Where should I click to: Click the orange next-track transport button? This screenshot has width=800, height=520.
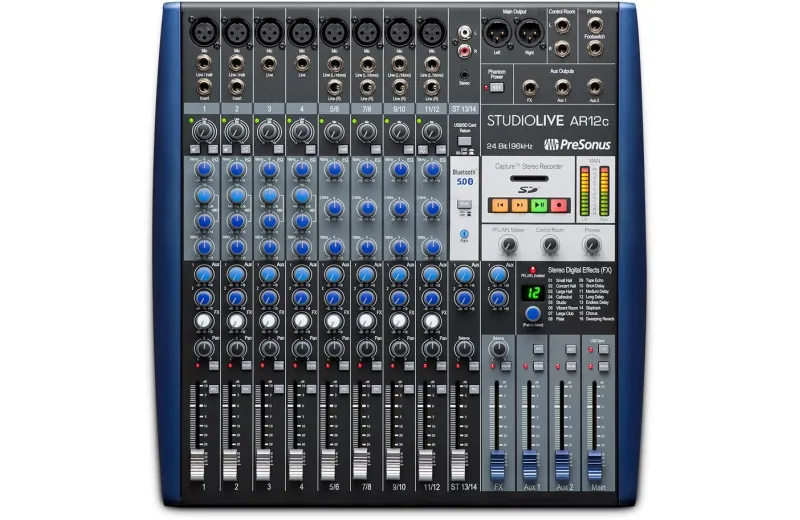click(519, 205)
